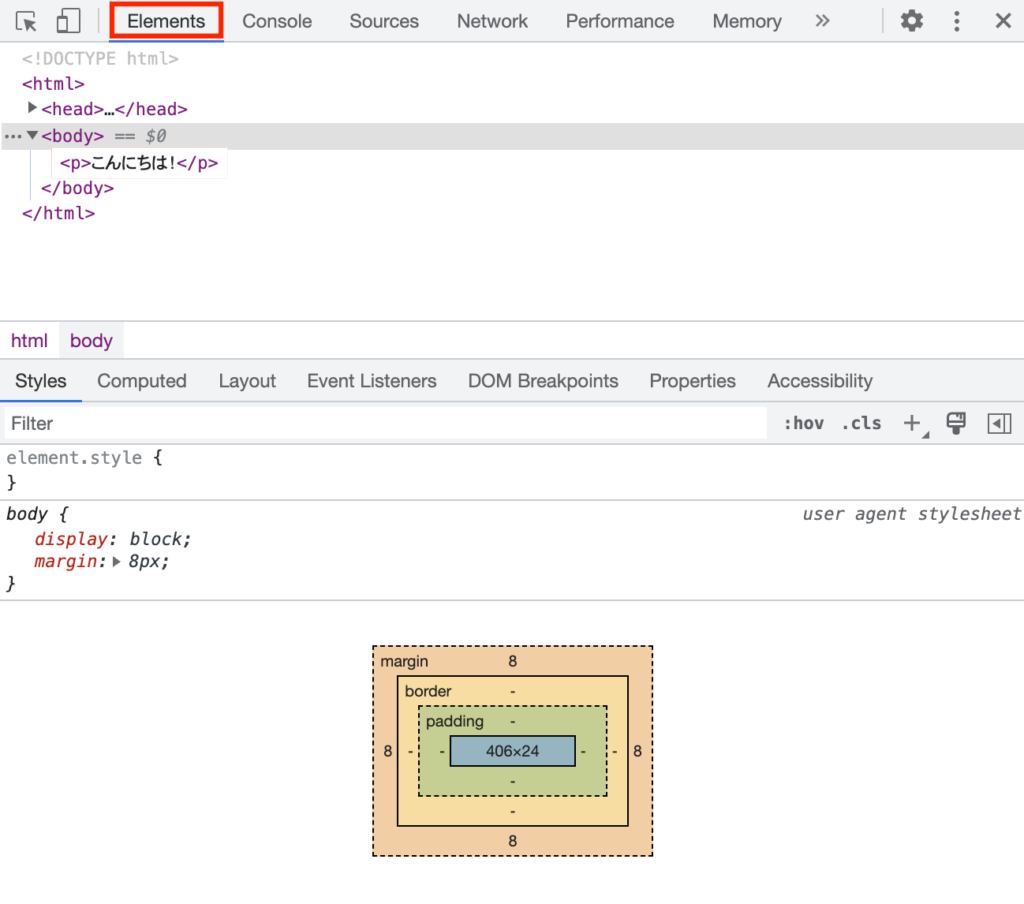Expand the margin shorthand property
The width and height of the screenshot is (1024, 904).
[x=117, y=562]
